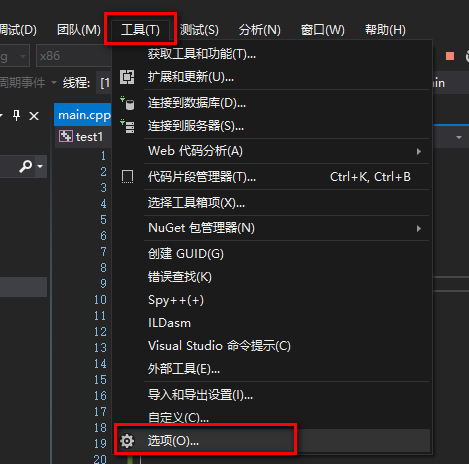Click the gear icon beside 选项
Screen dimensions: 469x464
[x=127, y=441]
